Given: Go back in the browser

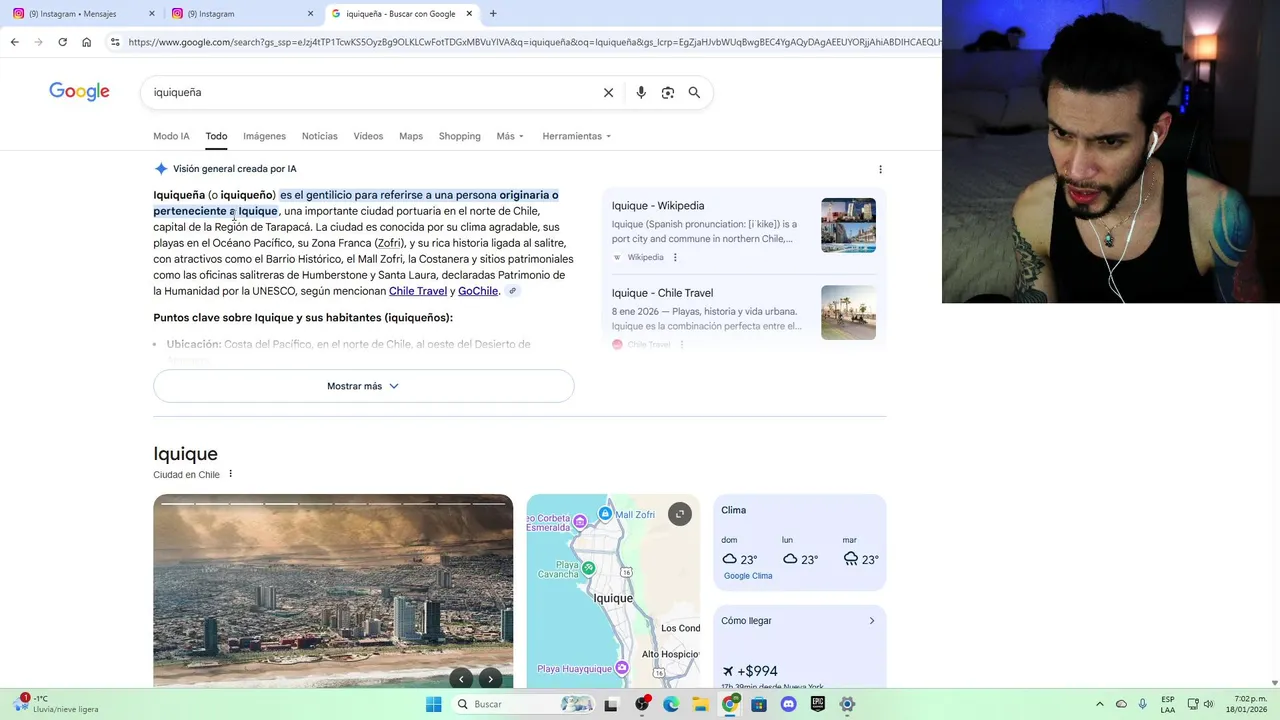Looking at the screenshot, I should click(x=14, y=42).
